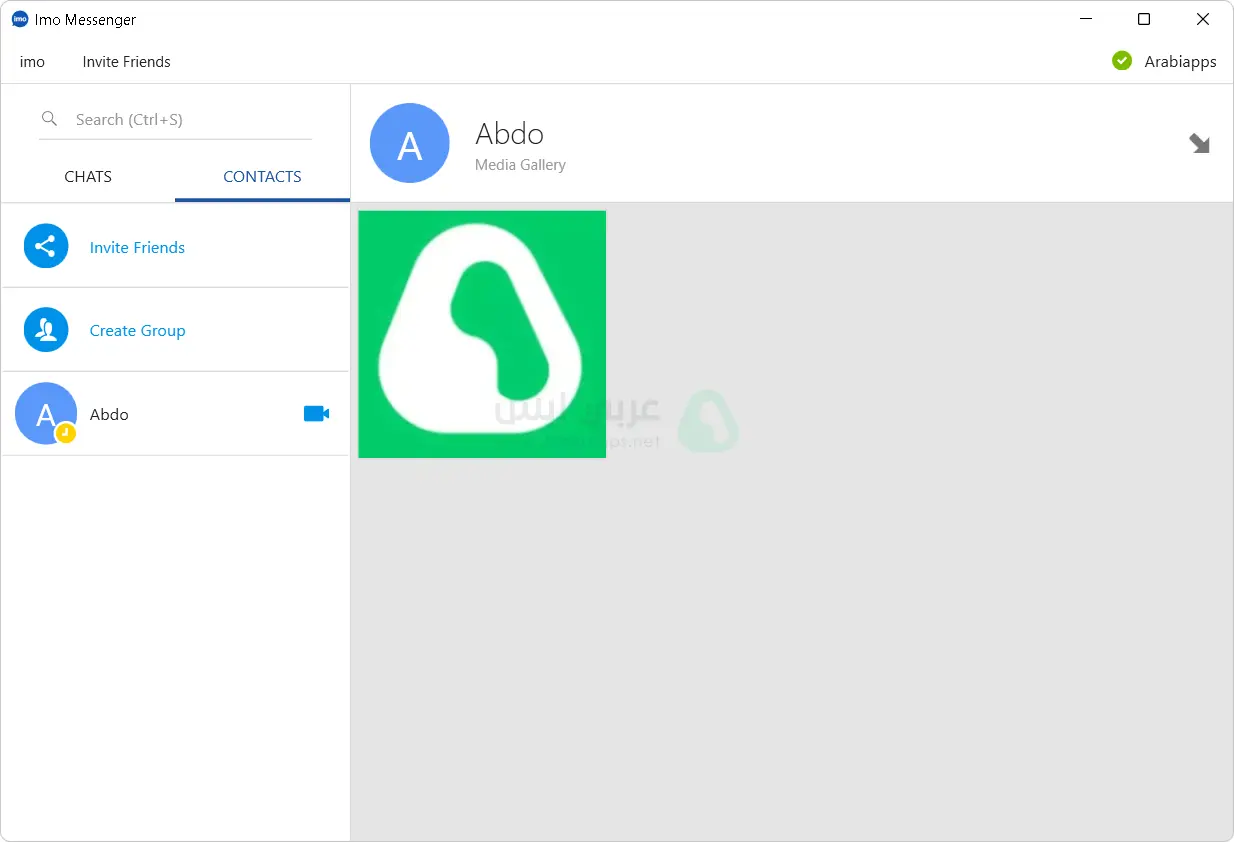The image size is (1234, 842).
Task: Open the imo menu
Action: click(x=32, y=62)
